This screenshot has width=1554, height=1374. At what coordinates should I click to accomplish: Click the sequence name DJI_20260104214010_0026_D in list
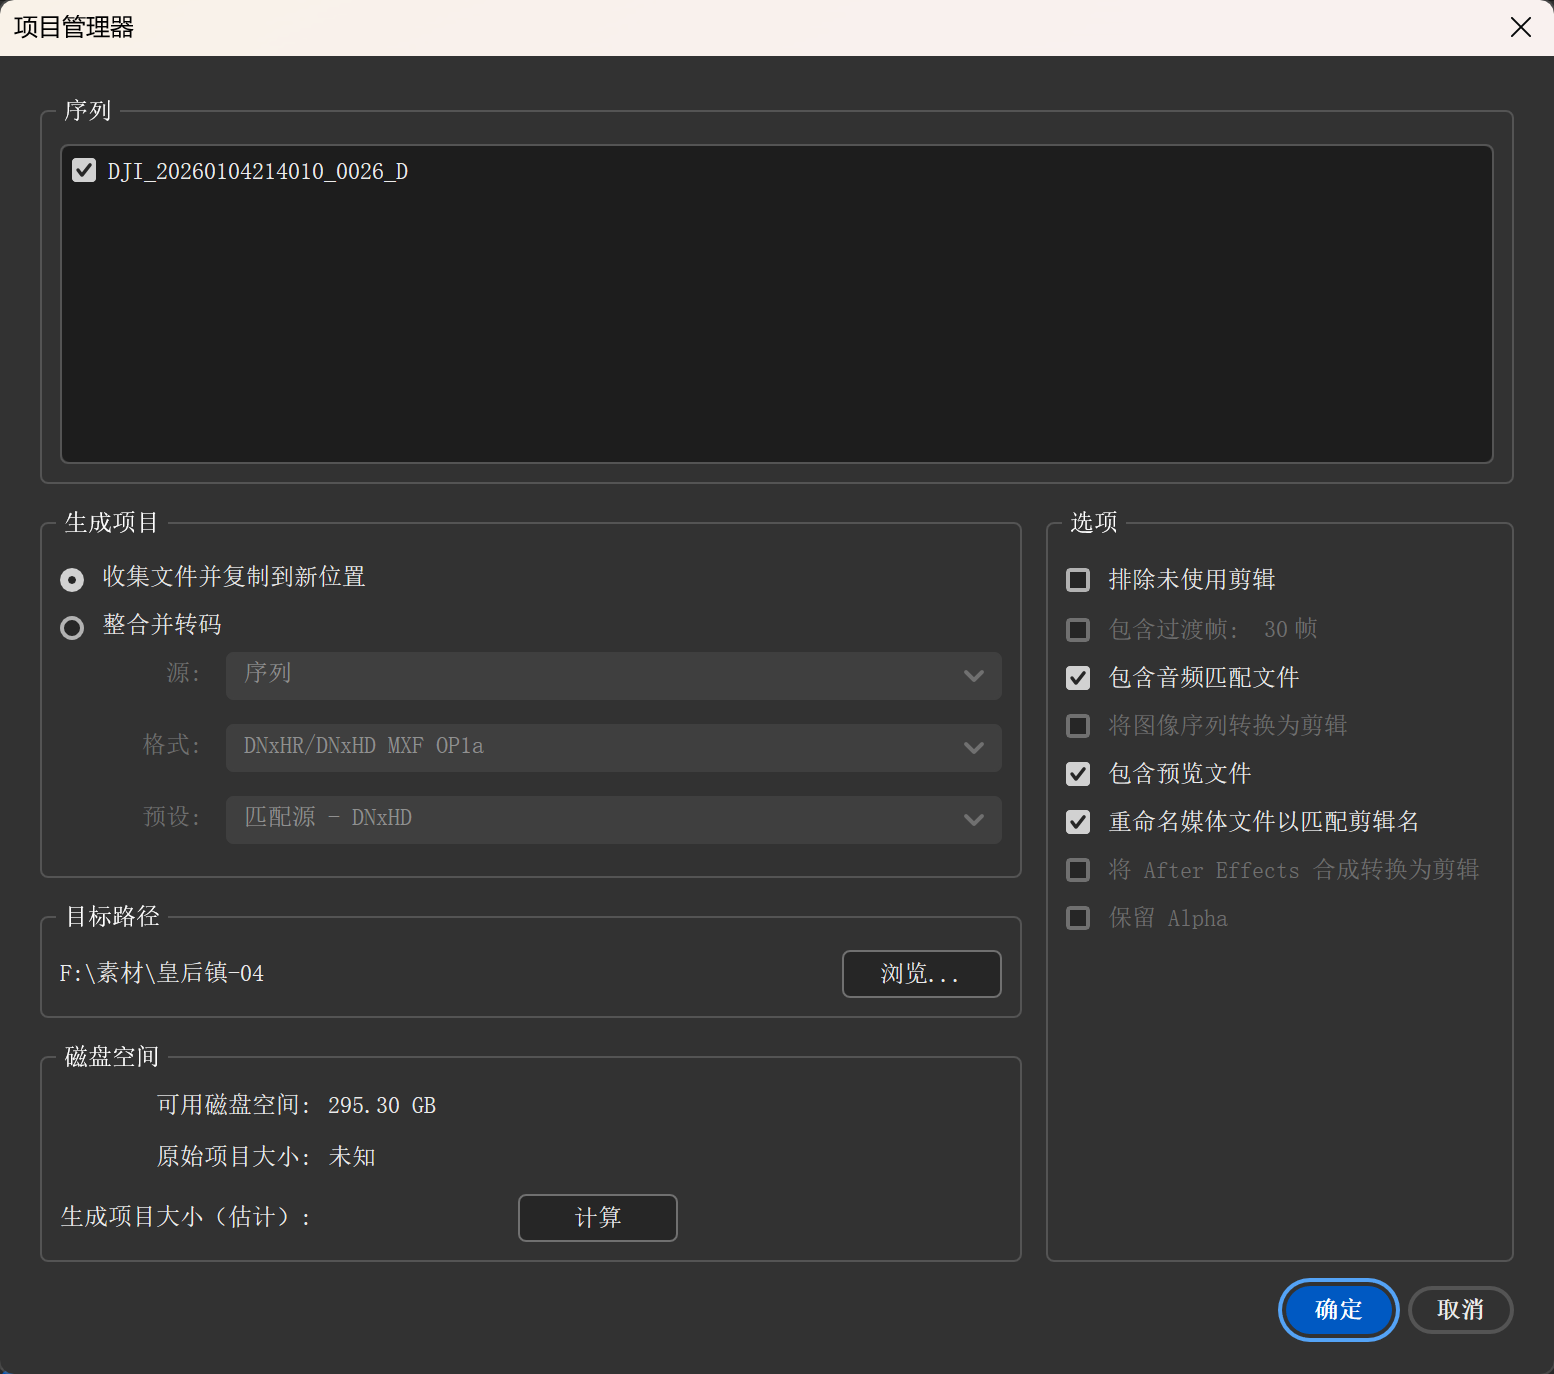(258, 171)
